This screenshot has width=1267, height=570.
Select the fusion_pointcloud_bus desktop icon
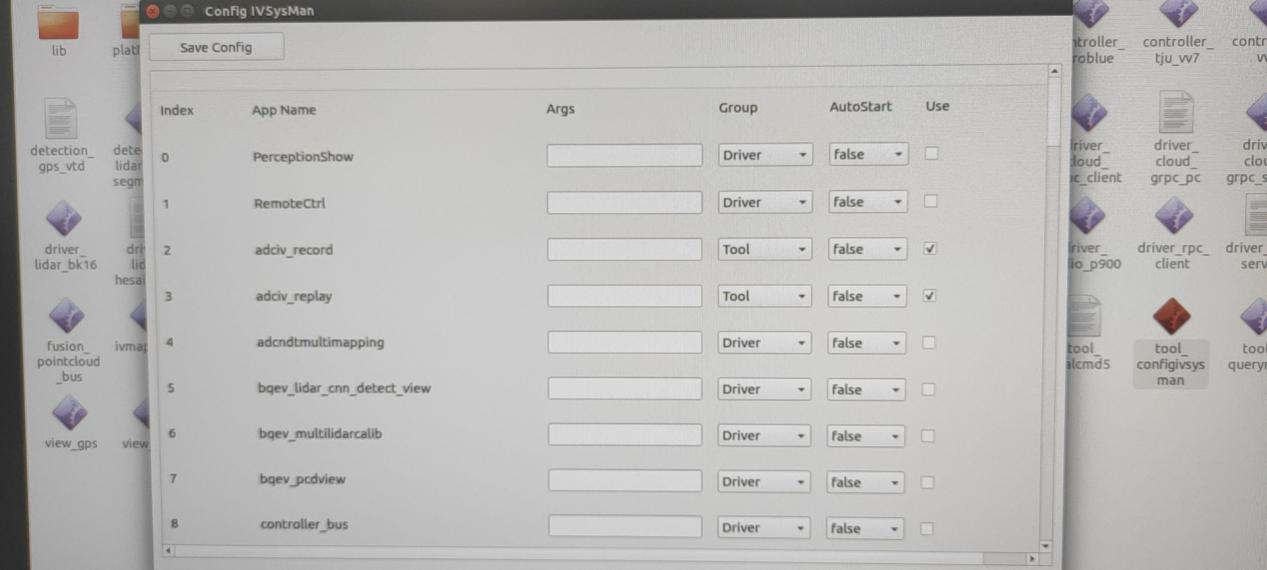[x=66, y=320]
